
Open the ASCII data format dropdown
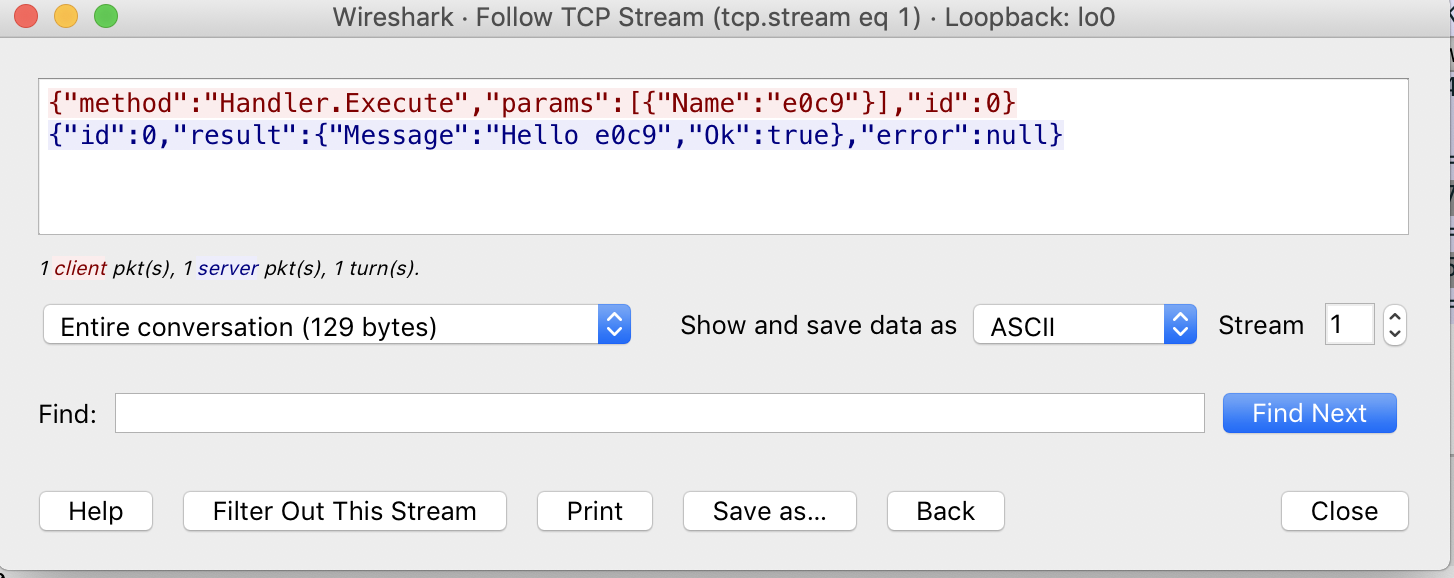[x=1084, y=326]
